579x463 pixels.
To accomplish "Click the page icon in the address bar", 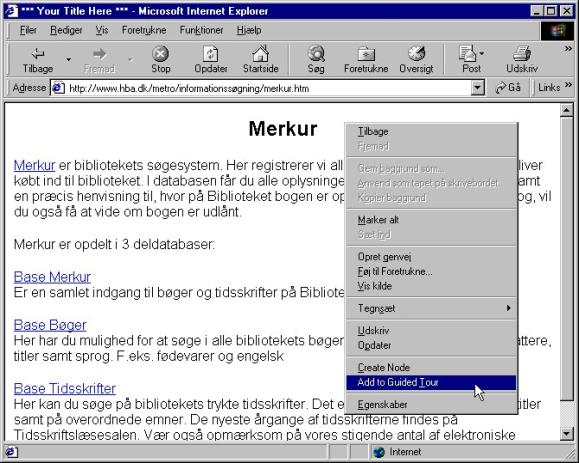I will (58, 88).
